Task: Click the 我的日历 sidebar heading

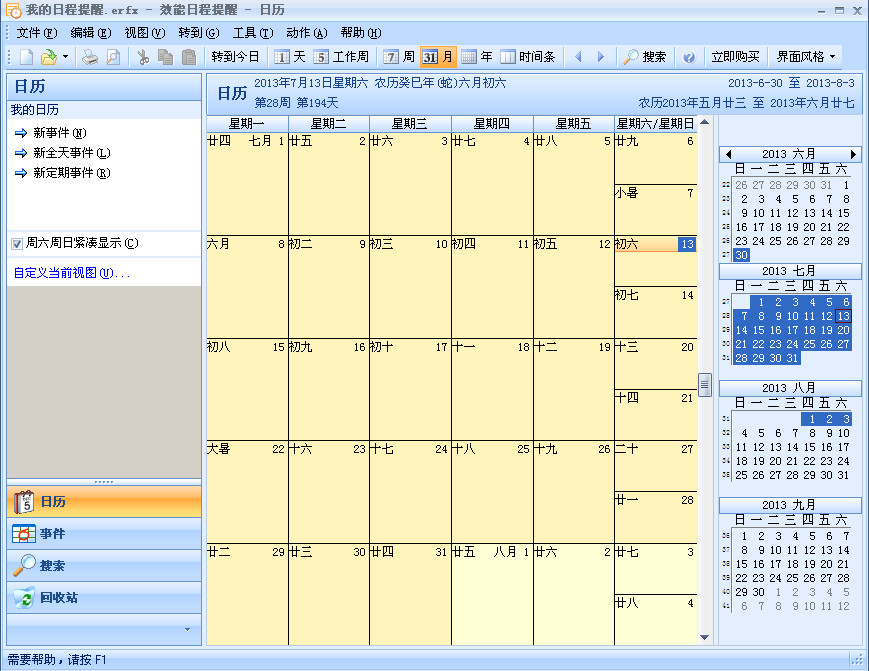Action: point(35,110)
